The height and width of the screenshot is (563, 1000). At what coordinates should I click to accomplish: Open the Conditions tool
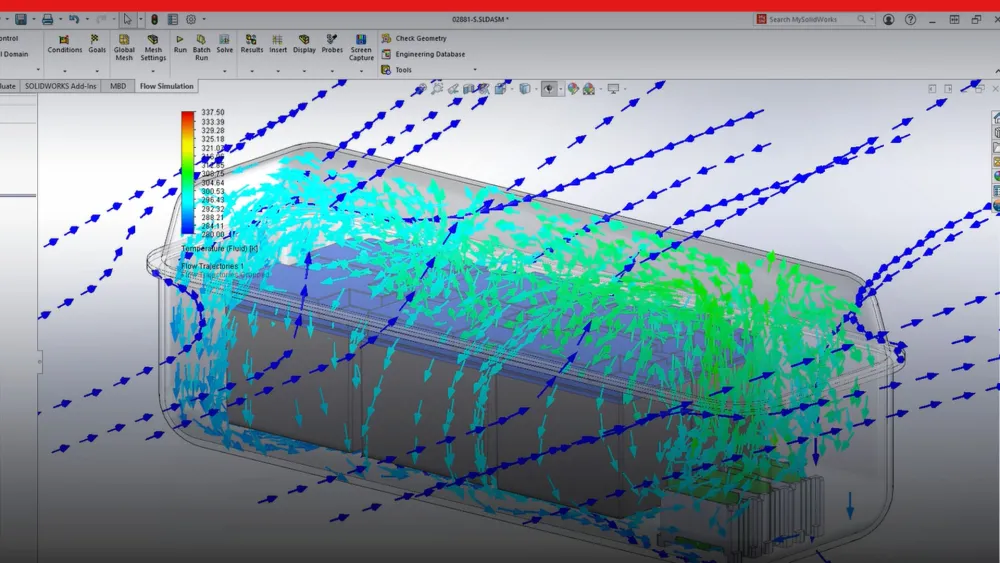click(x=64, y=44)
